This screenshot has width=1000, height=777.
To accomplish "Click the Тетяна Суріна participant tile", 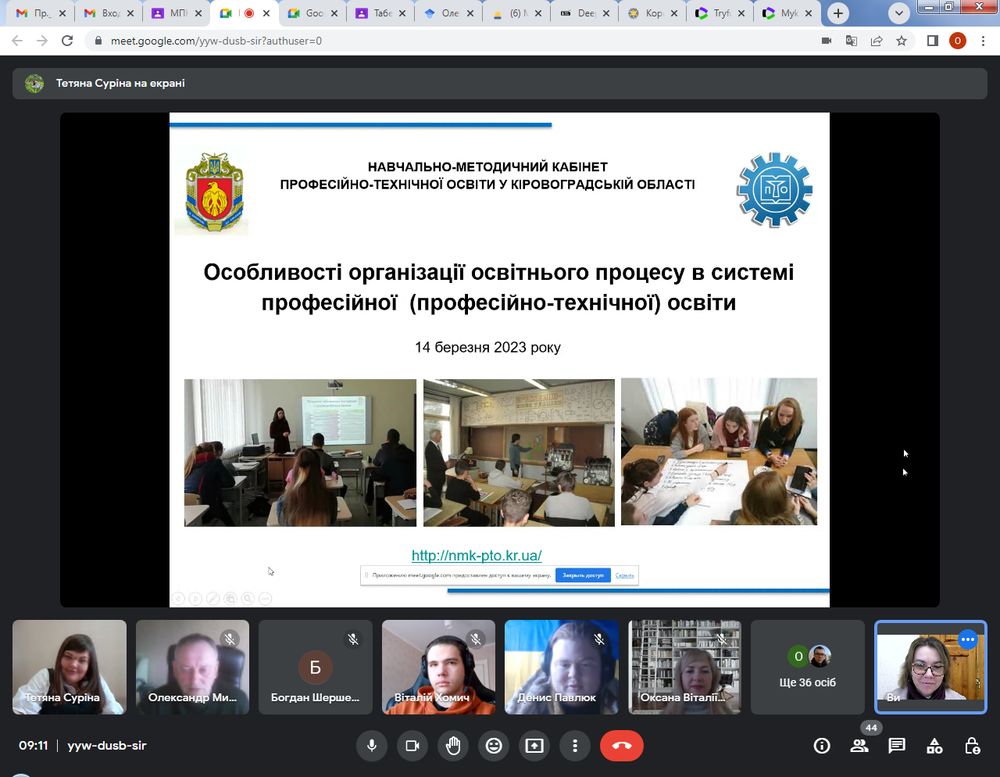I will point(69,667).
